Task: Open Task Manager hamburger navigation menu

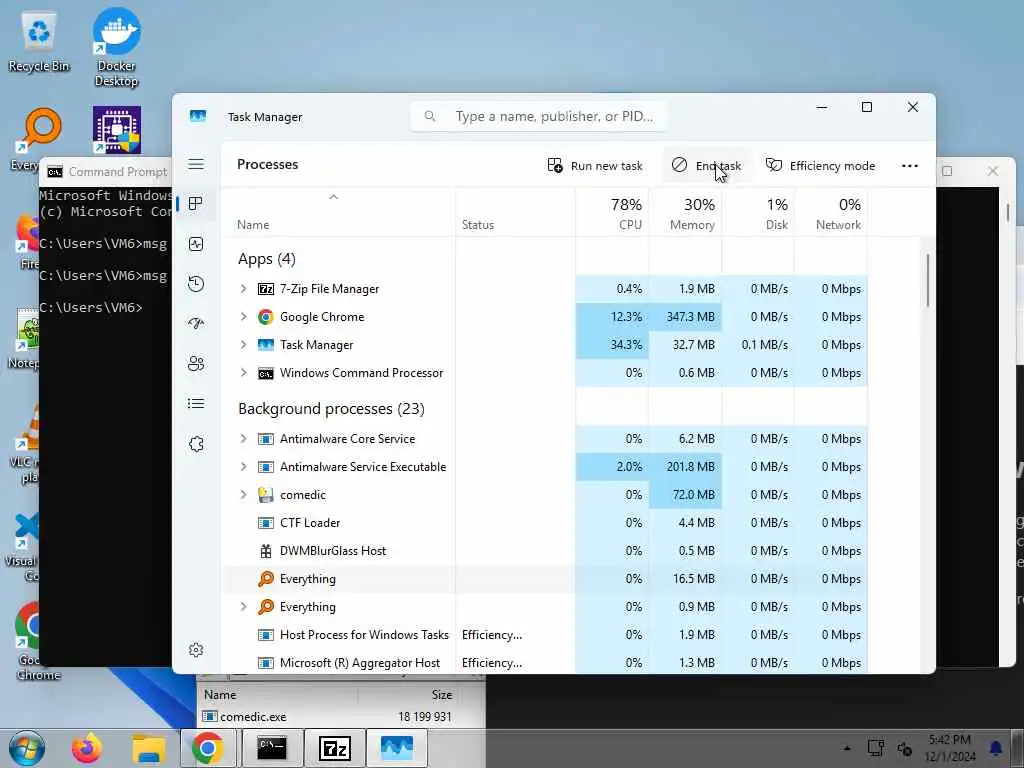Action: click(196, 164)
